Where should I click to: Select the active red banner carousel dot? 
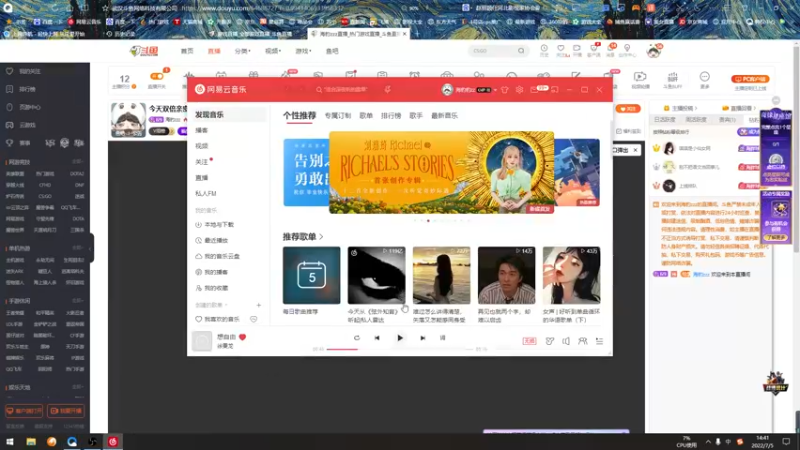point(428,221)
